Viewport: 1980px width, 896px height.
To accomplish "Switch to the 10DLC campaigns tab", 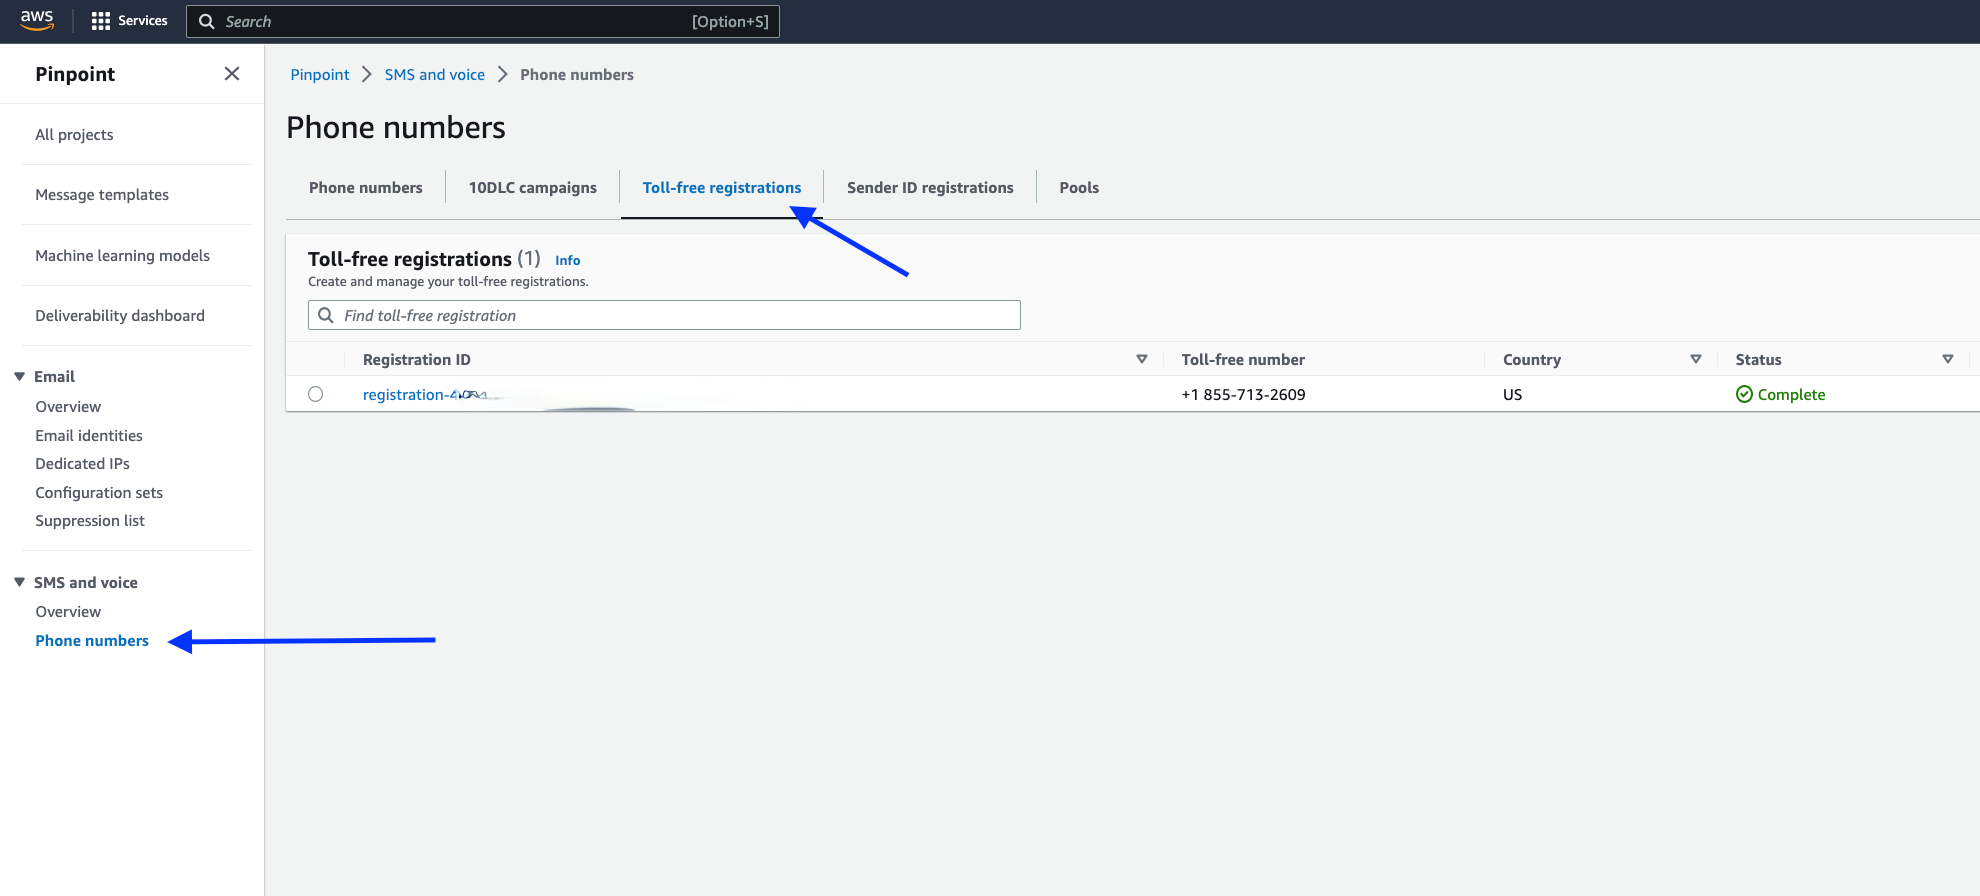I will click(533, 188).
